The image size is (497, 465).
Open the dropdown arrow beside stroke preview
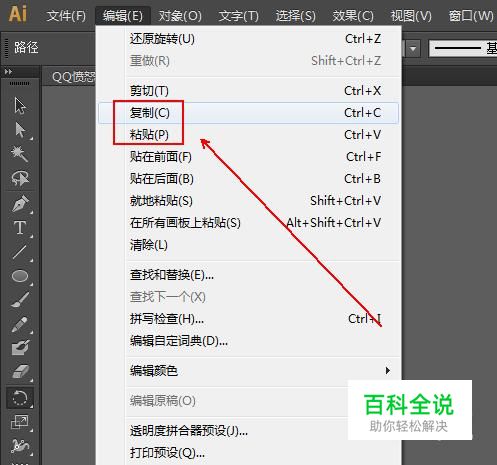[x=413, y=49]
